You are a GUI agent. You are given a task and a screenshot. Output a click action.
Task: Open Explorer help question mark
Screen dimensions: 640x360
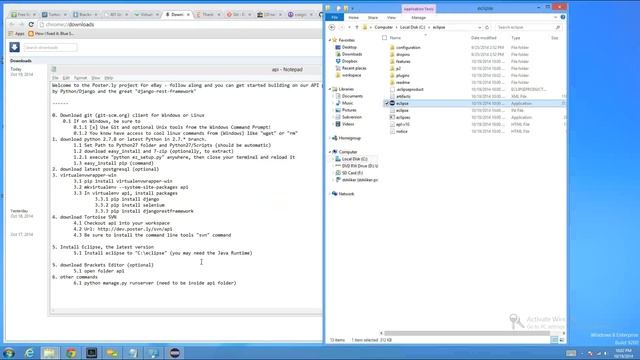point(563,18)
